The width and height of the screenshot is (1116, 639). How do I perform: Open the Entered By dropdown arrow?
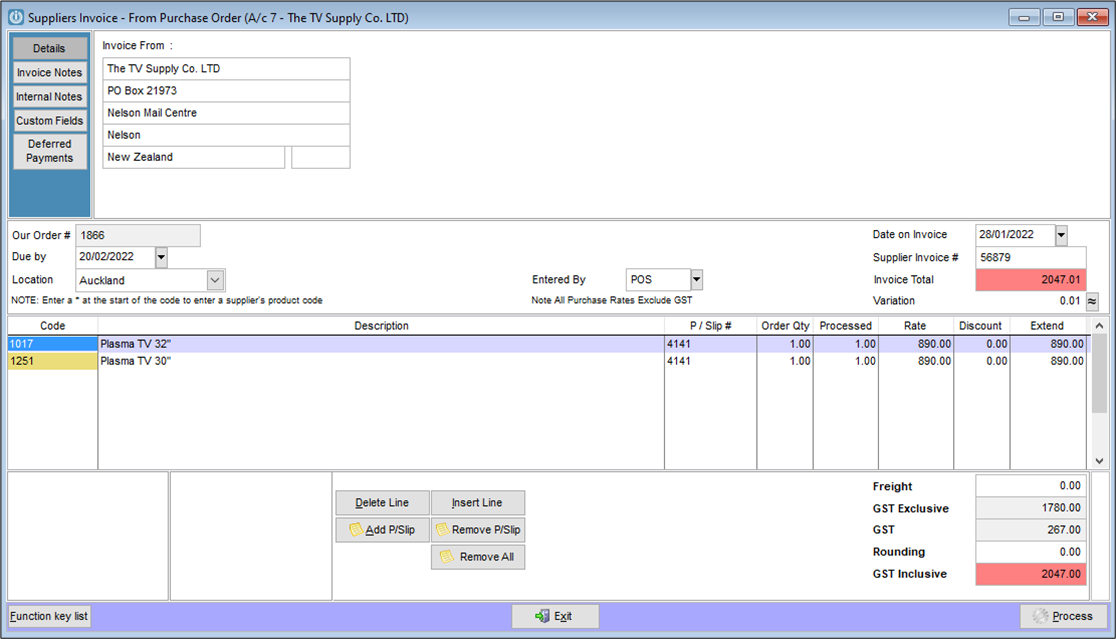click(697, 280)
